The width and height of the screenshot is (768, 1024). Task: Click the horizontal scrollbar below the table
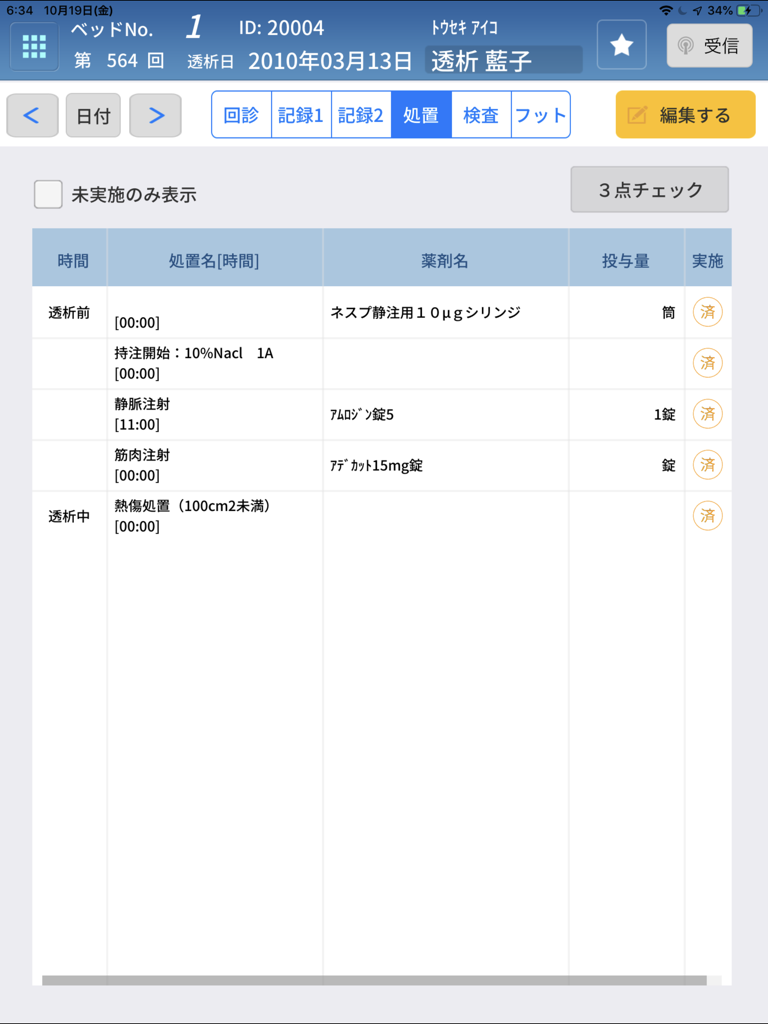374,981
